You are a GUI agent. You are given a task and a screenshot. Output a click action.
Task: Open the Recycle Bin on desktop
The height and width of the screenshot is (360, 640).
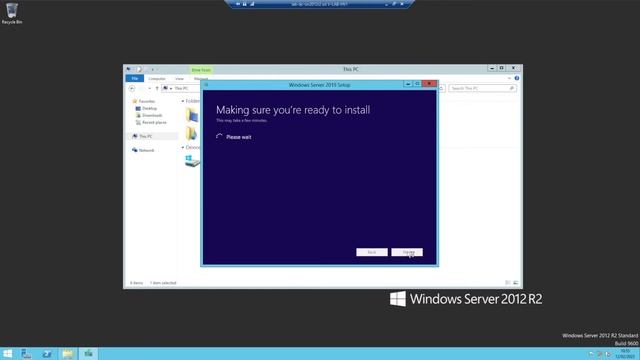11,13
